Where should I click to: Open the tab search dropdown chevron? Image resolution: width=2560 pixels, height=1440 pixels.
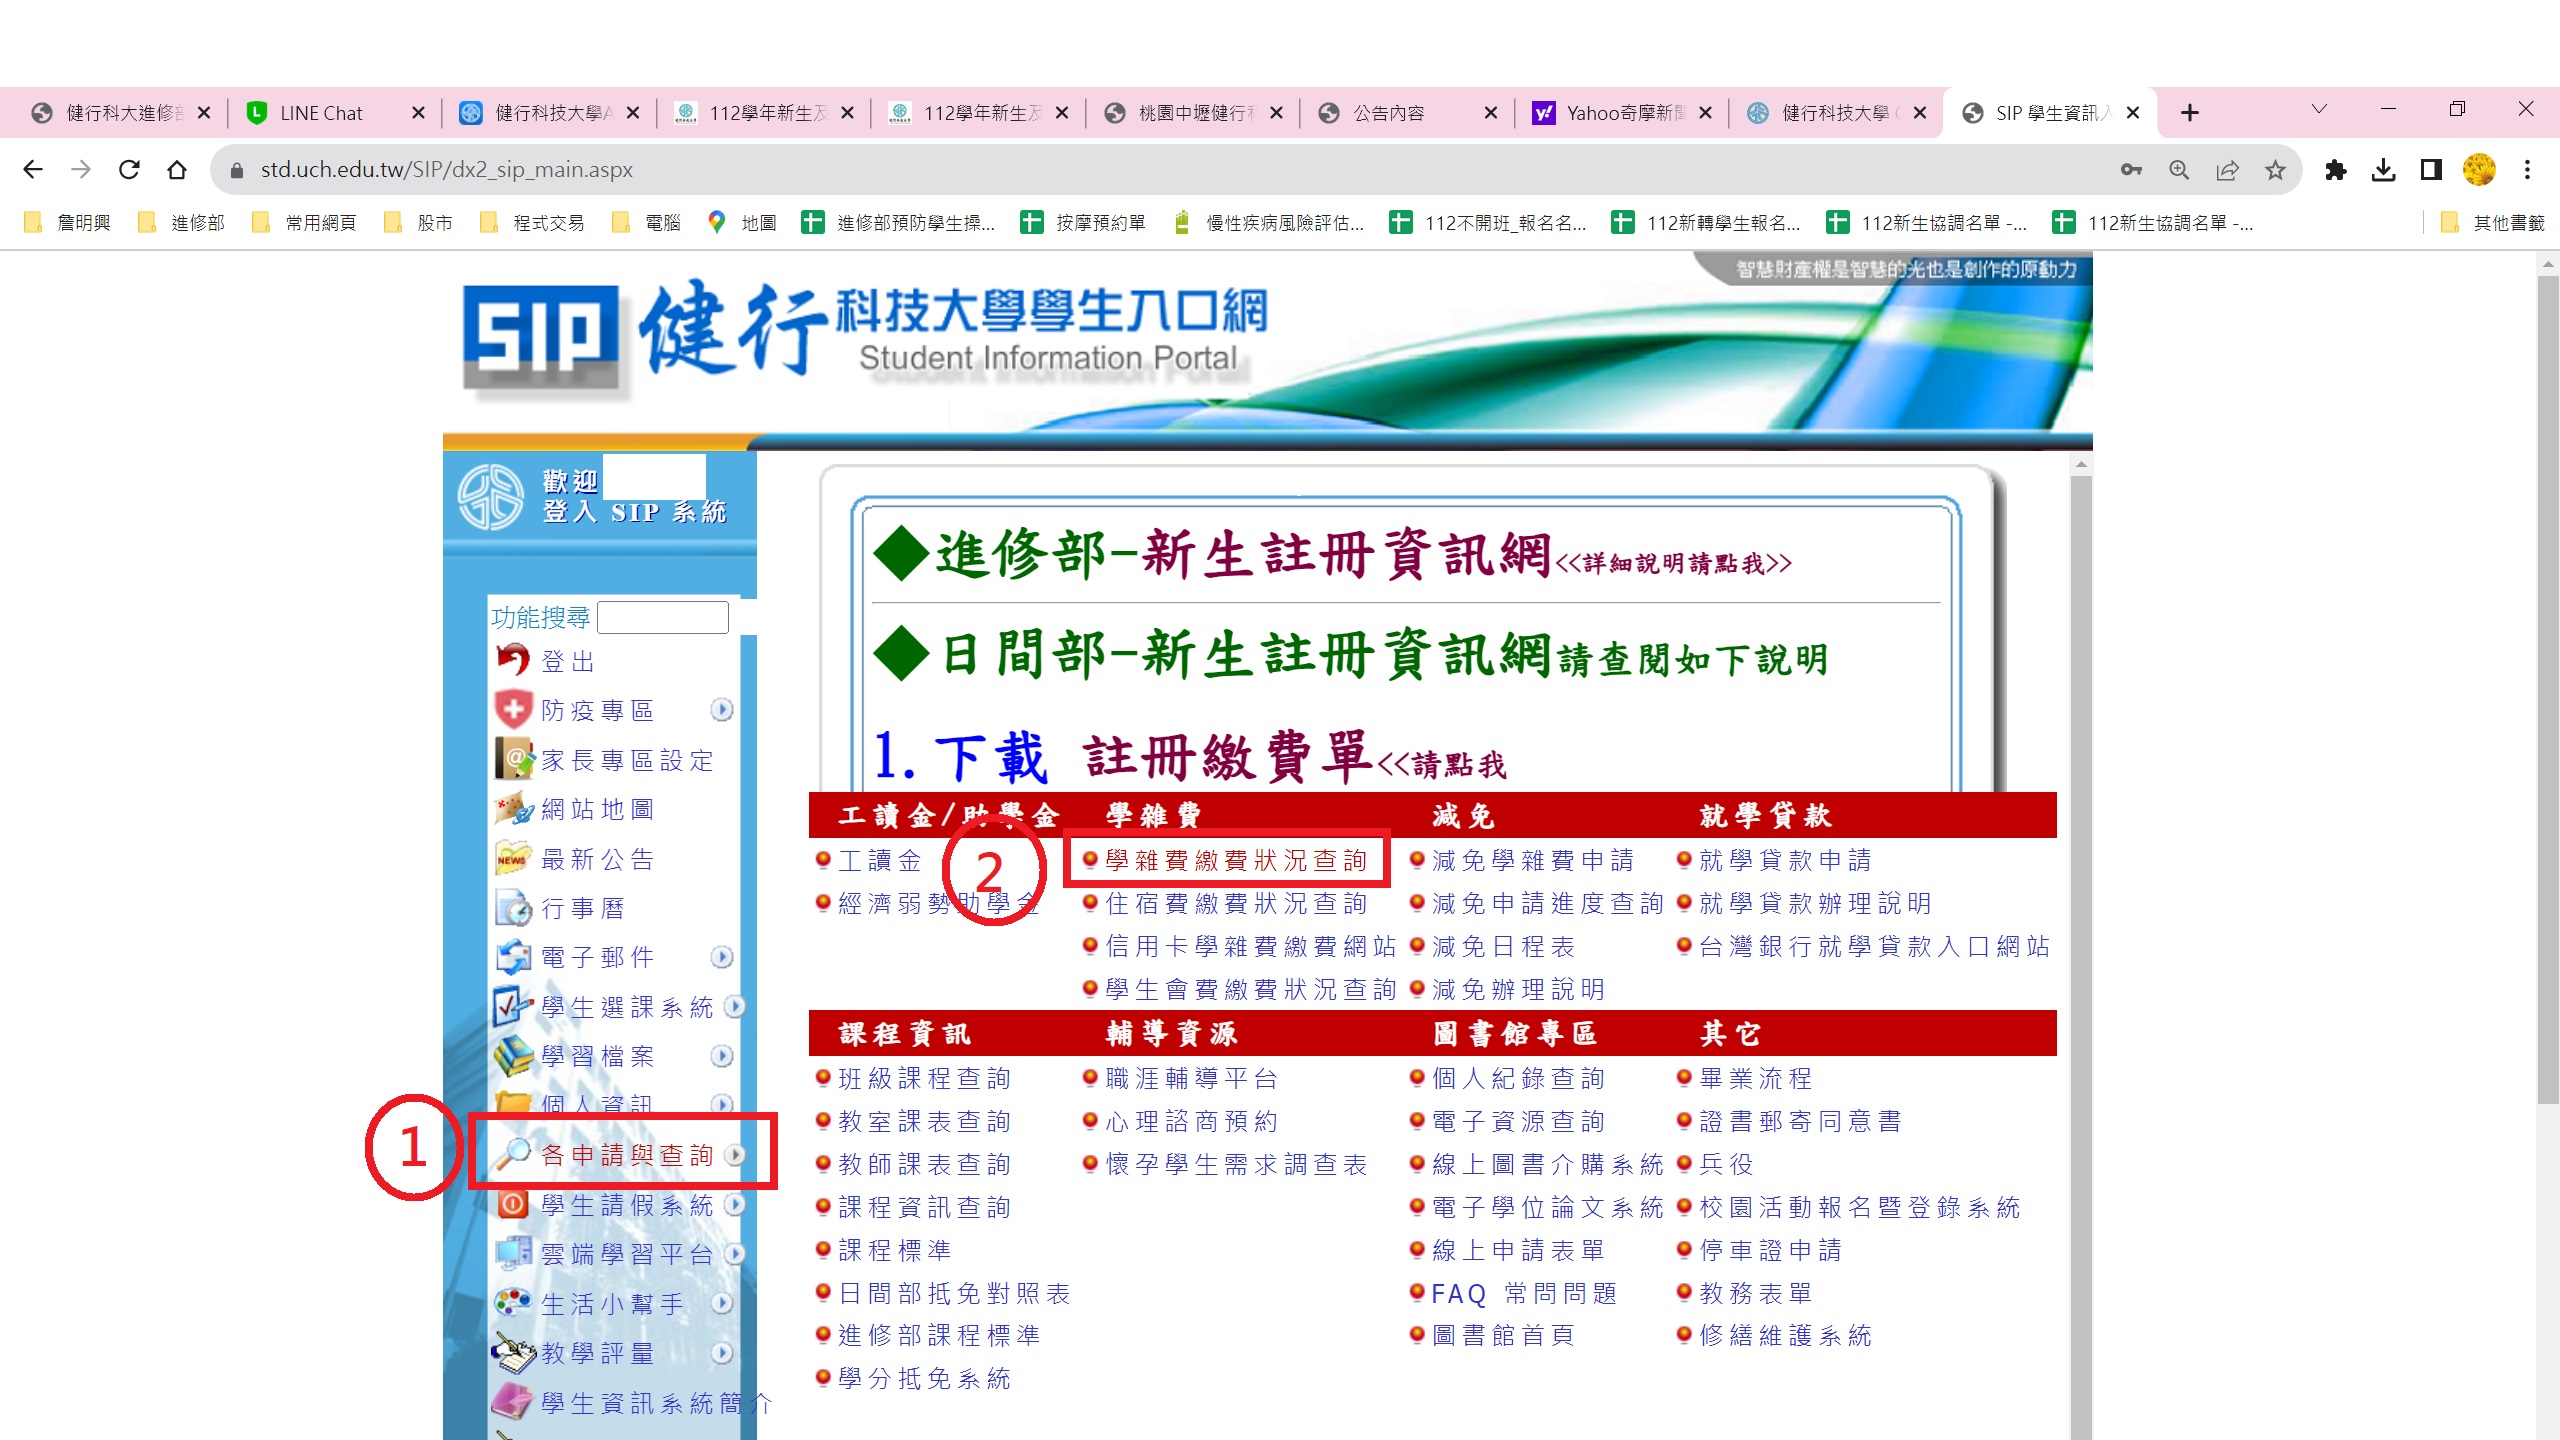[x=2319, y=109]
